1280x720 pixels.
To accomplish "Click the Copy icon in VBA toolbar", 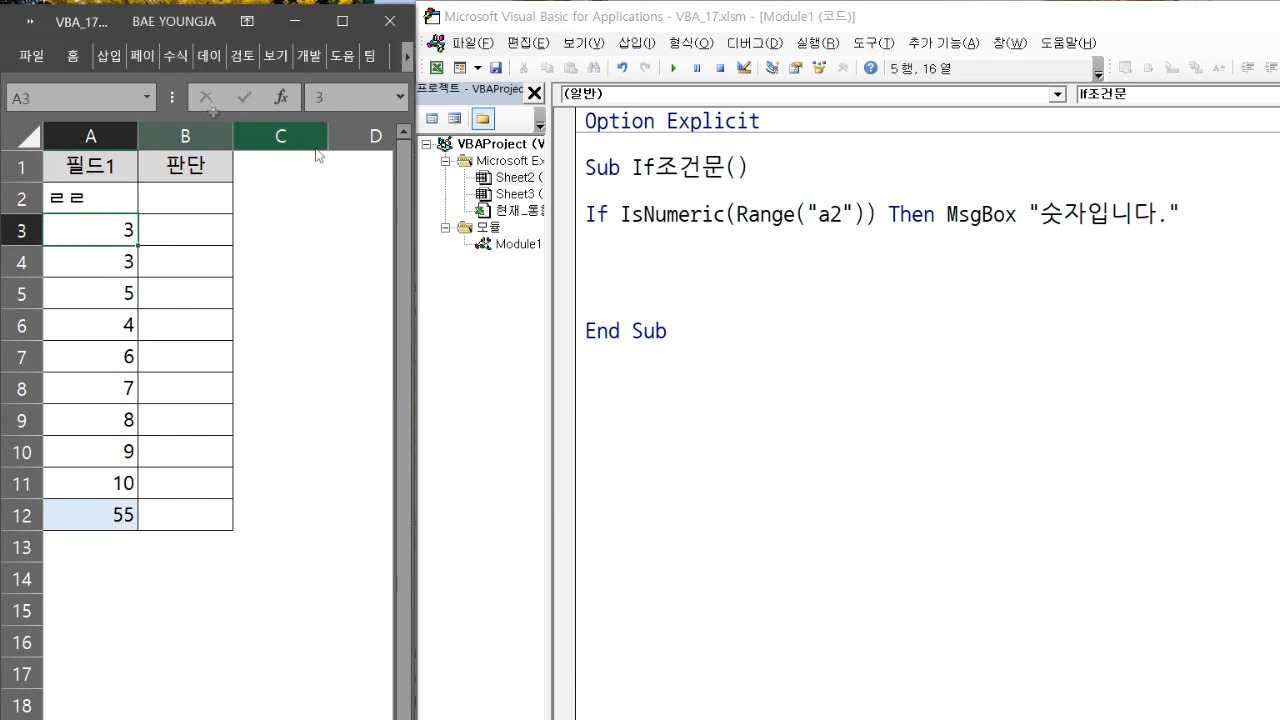I will [547, 68].
